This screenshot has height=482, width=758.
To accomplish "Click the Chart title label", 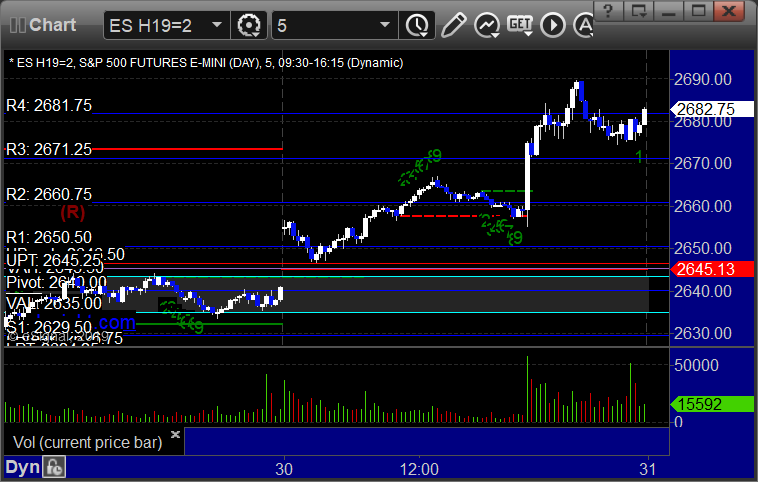I will click(x=52, y=25).
